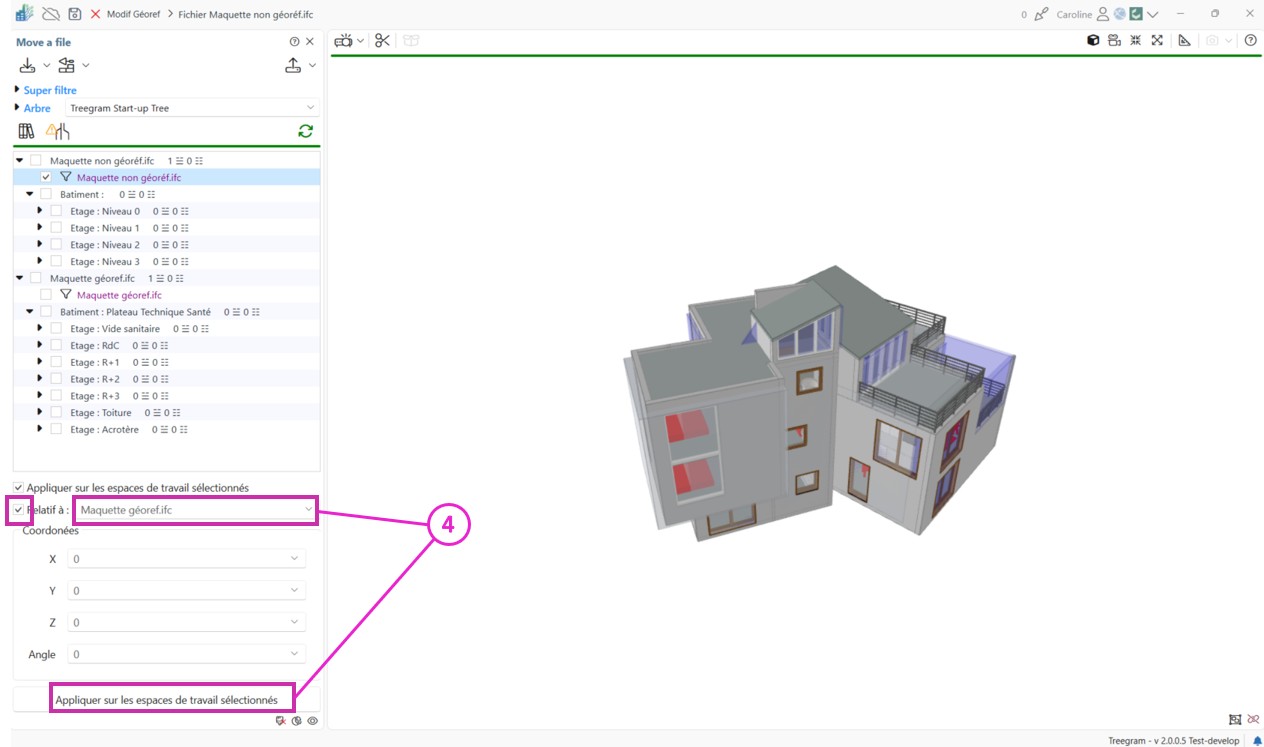Click the cloud offline icon
The height and width of the screenshot is (747, 1264).
click(50, 14)
